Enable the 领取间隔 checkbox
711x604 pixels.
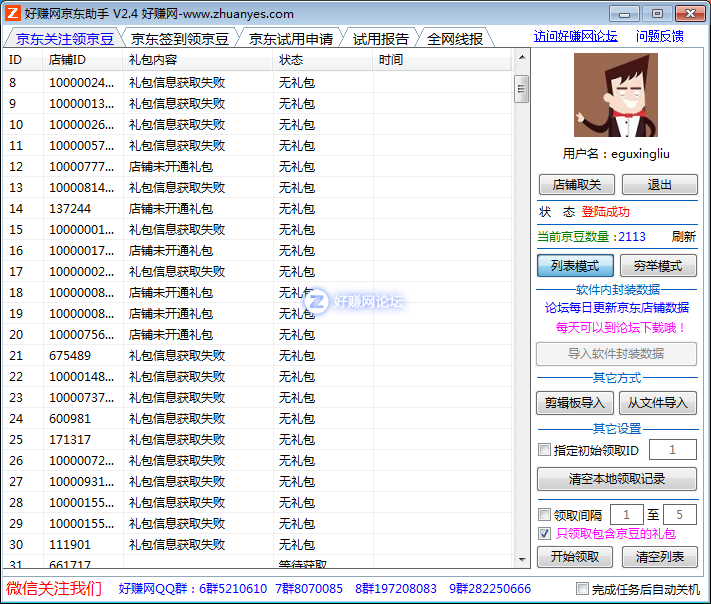[544, 515]
